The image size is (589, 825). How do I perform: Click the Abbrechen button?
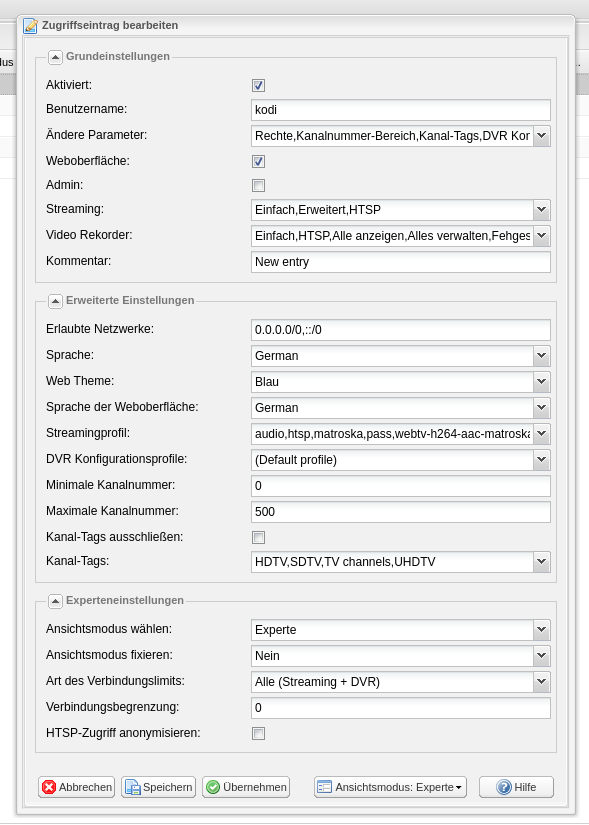[76, 787]
